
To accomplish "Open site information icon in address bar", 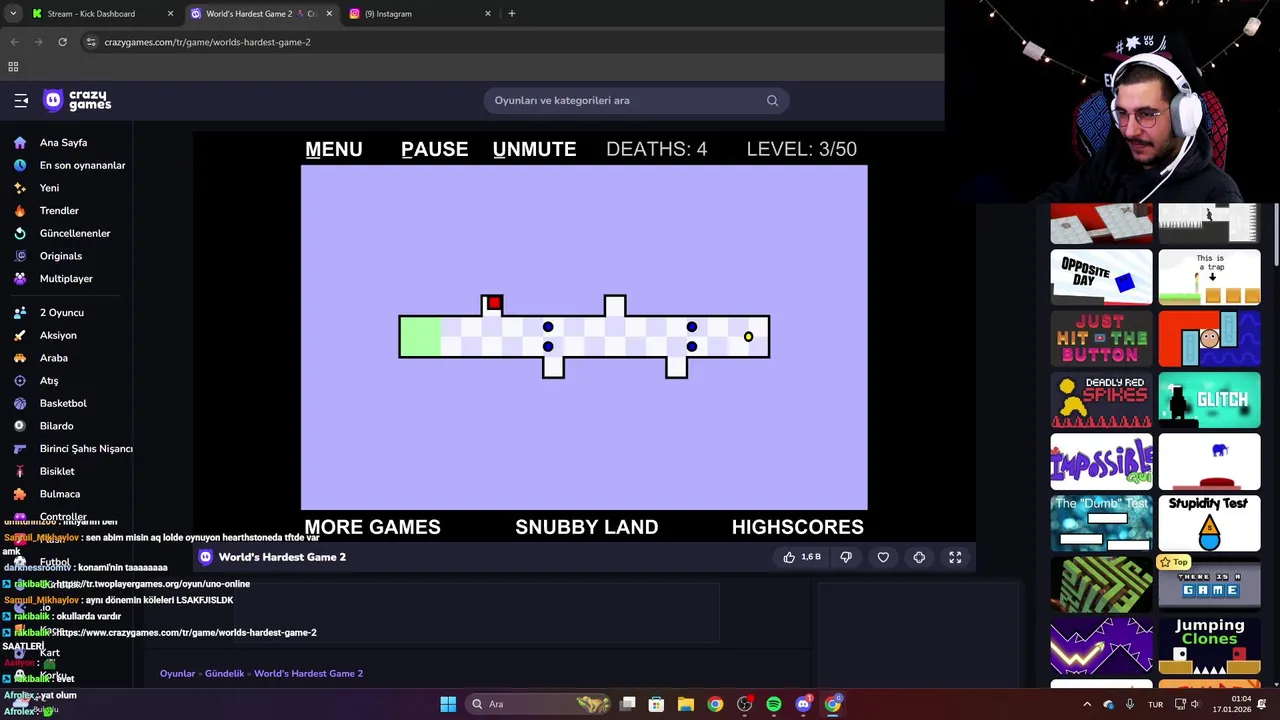I will [x=91, y=42].
